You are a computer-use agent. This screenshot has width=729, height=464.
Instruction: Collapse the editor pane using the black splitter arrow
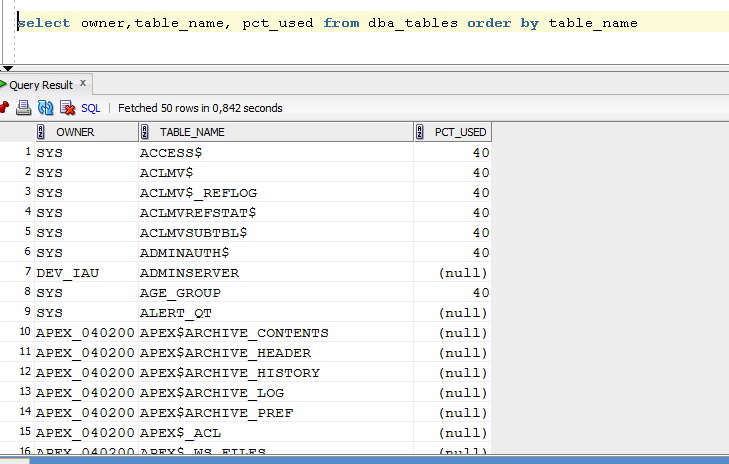click(x=8, y=68)
